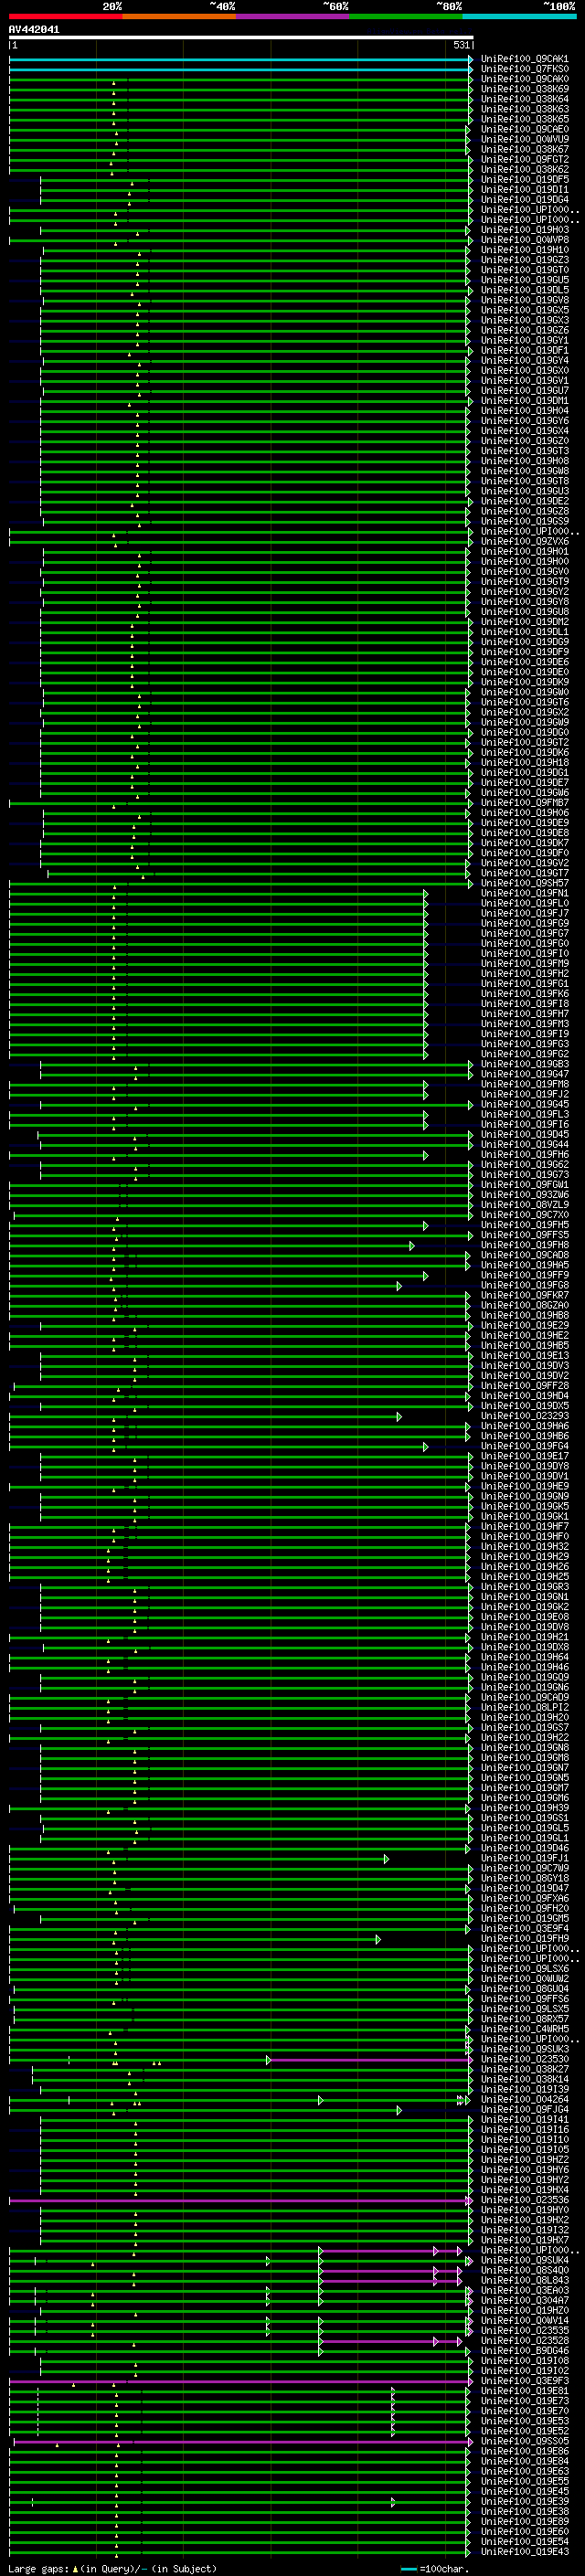Select hit label UniRef100_Q19H03
The height and width of the screenshot is (2576, 585).
coord(525,231)
